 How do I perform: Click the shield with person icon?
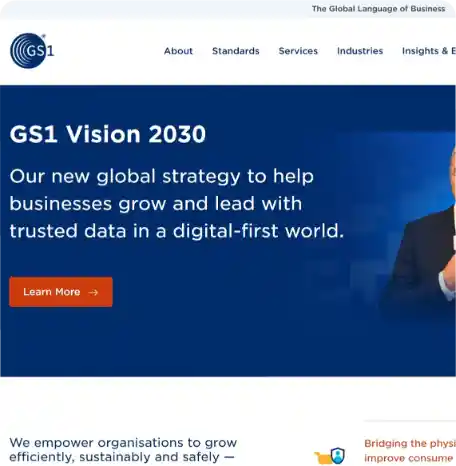click(x=337, y=455)
